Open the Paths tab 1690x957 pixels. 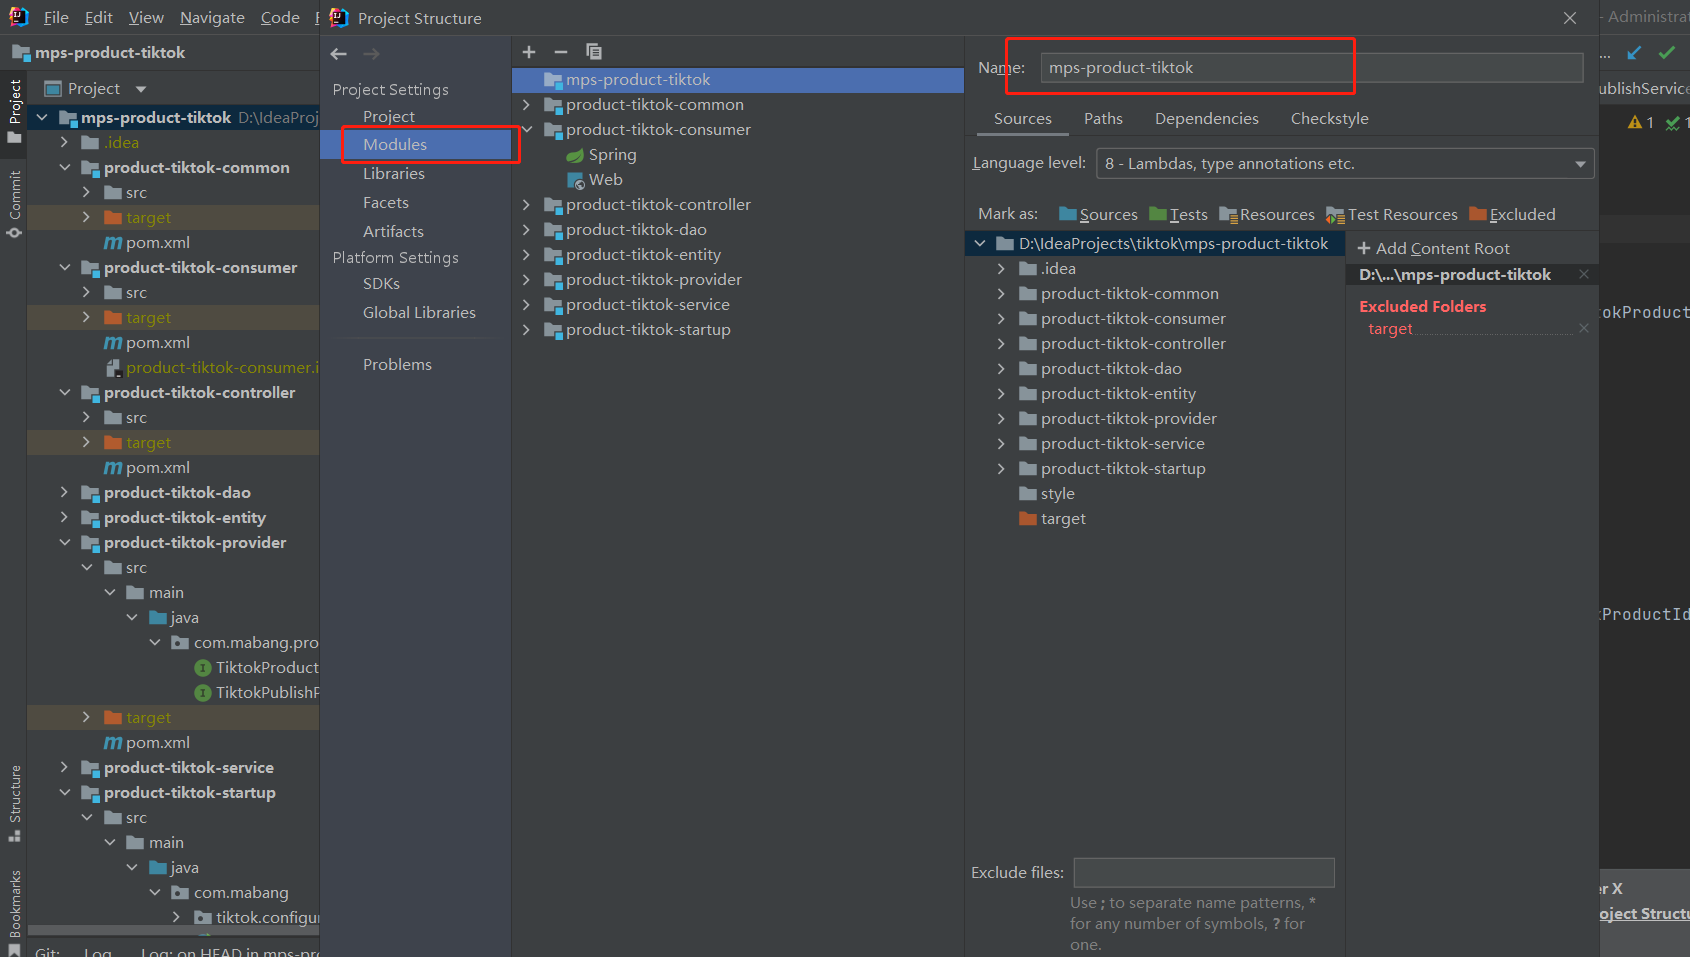(1103, 119)
